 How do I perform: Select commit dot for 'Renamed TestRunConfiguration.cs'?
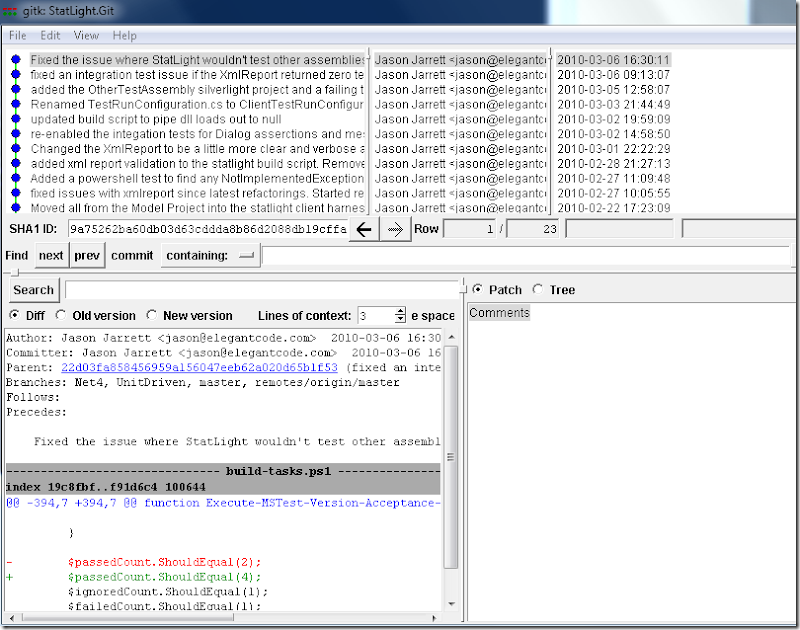16,104
